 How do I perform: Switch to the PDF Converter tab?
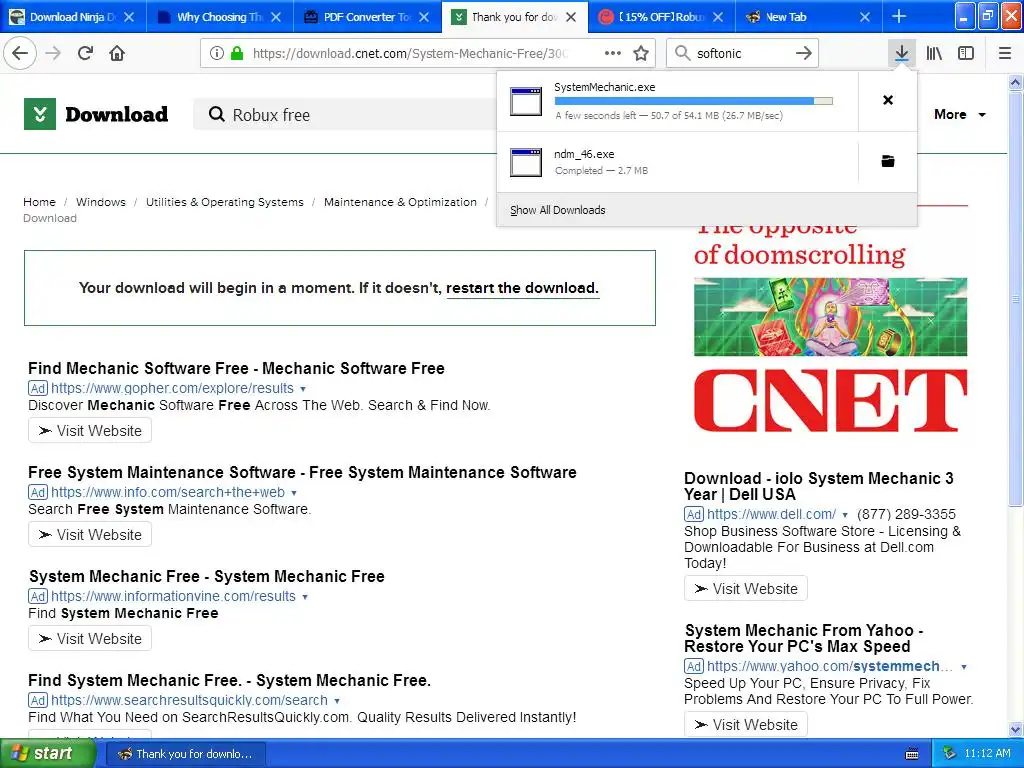click(367, 17)
